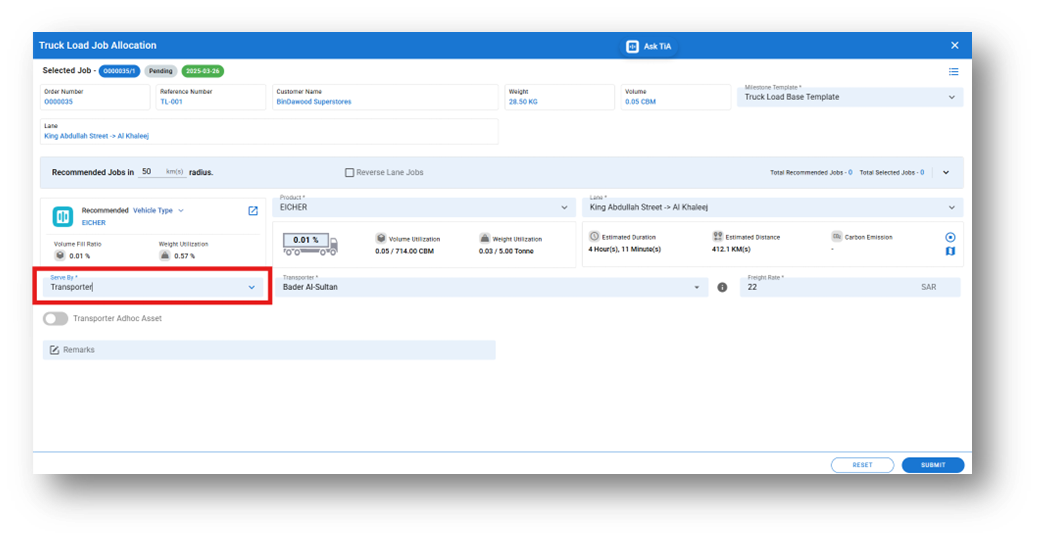1037x539 pixels.
Task: Open recommended vehicle in external link icon
Action: click(x=253, y=210)
